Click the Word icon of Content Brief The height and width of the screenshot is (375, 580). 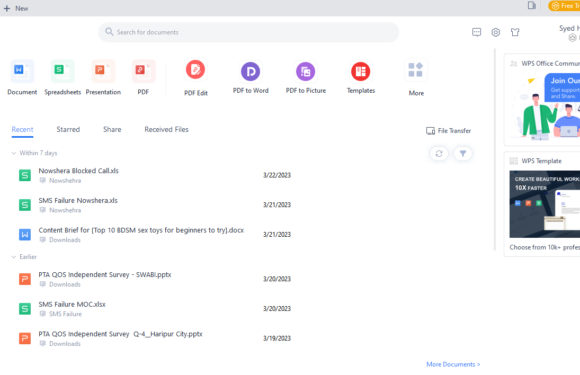[25, 234]
